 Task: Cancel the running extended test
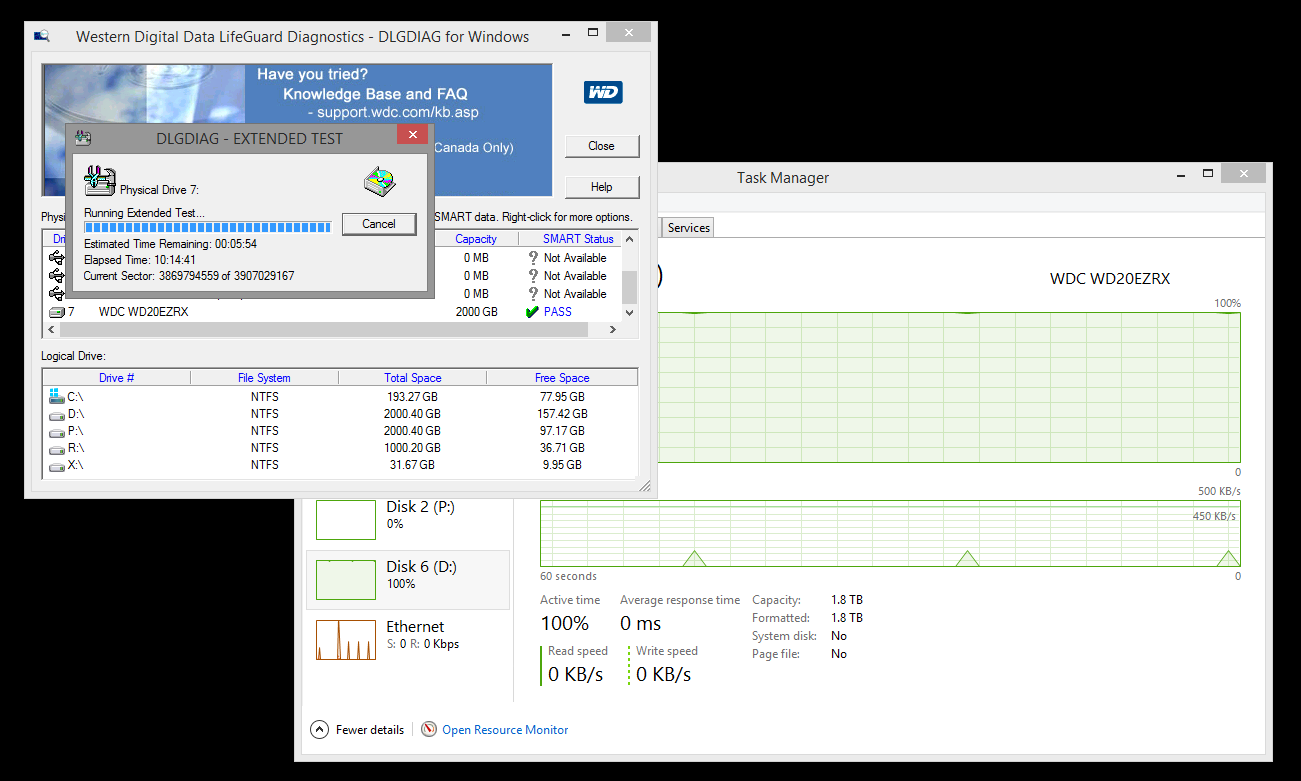click(379, 224)
